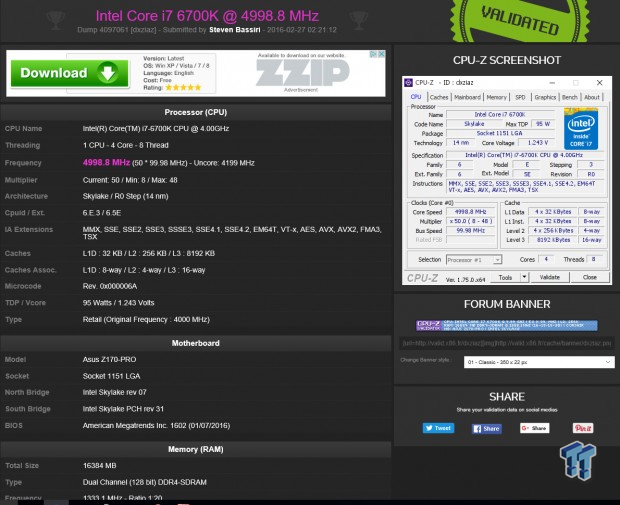Click the ad's five-star rating

tap(183, 88)
